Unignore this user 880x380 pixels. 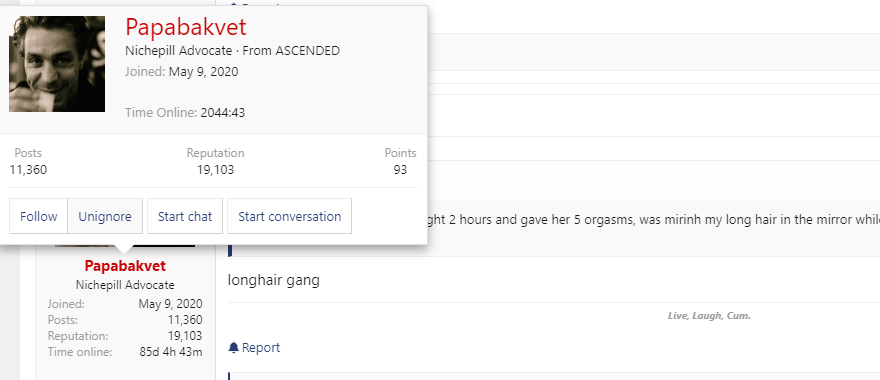point(105,216)
